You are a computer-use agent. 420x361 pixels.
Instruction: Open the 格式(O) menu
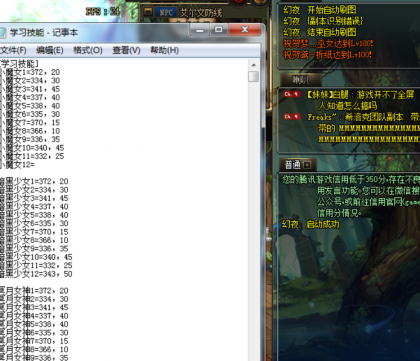click(88, 50)
